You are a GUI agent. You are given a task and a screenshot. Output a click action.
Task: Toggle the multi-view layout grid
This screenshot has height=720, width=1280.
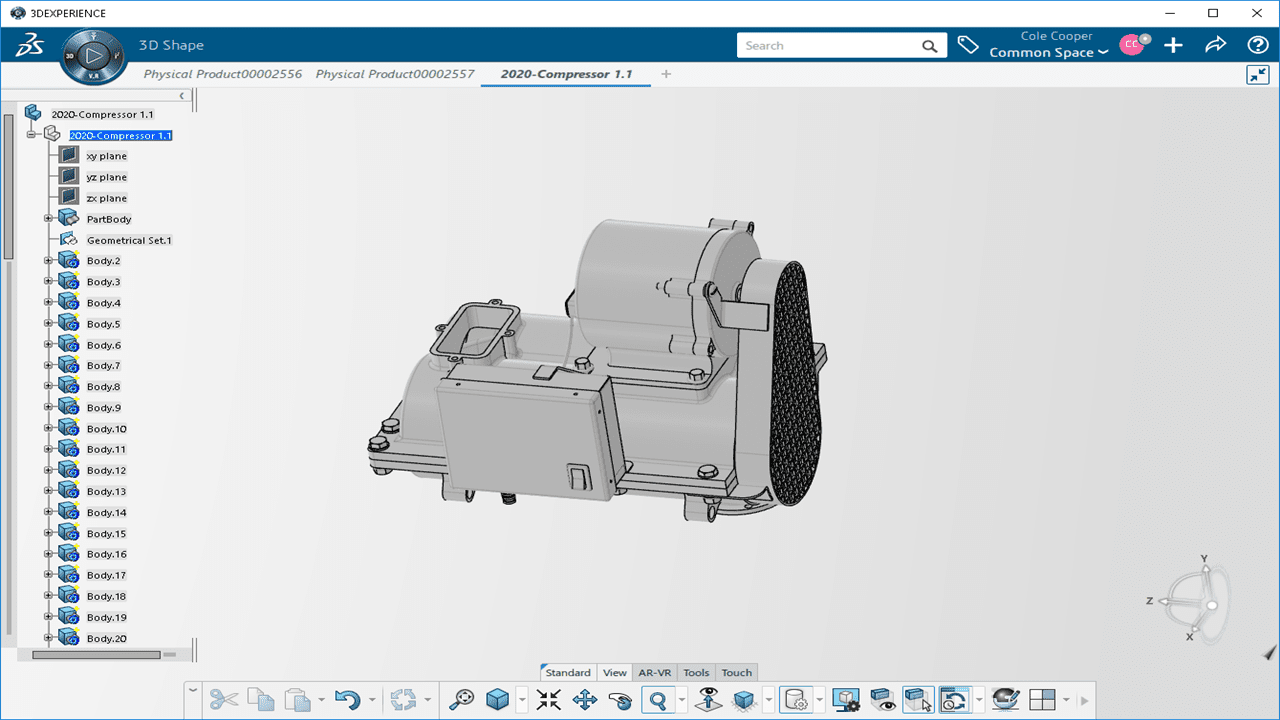pos(1042,700)
